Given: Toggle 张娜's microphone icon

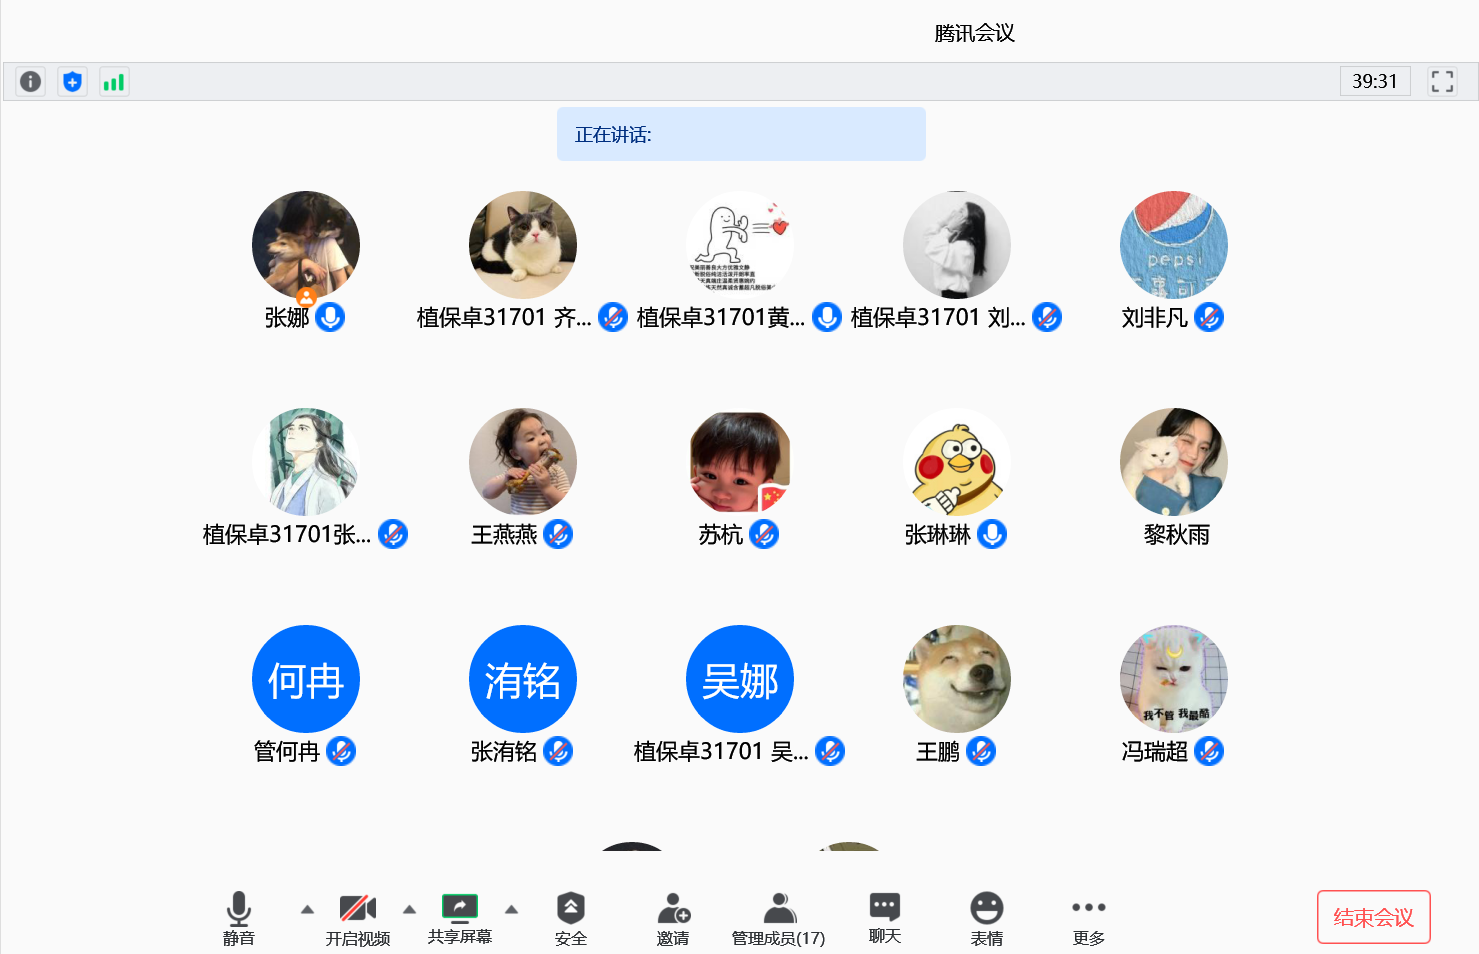Looking at the screenshot, I should 330,317.
